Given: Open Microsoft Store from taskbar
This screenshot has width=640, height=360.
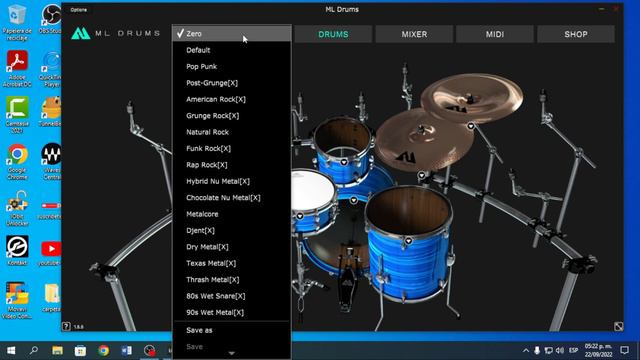Looking at the screenshot, I should [80, 350].
